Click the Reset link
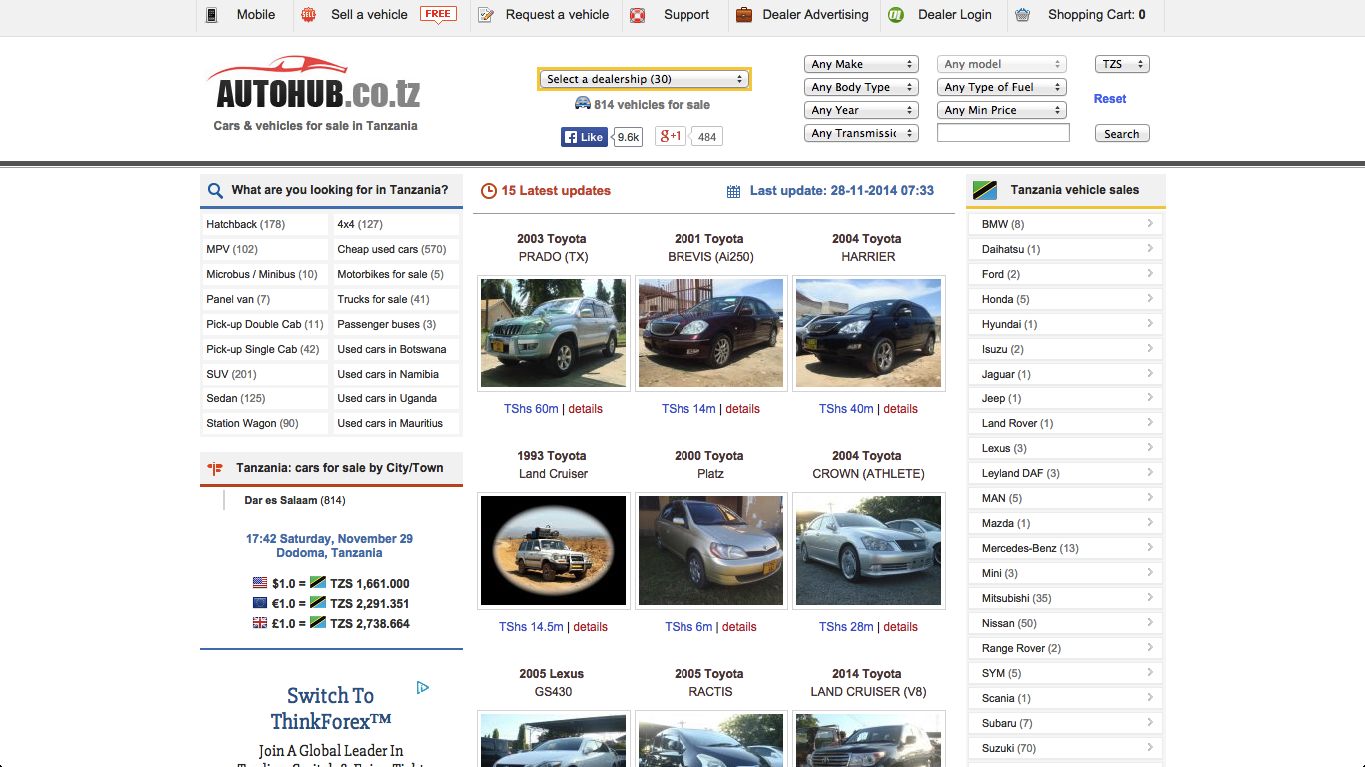The image size is (1365, 767). tap(1110, 98)
